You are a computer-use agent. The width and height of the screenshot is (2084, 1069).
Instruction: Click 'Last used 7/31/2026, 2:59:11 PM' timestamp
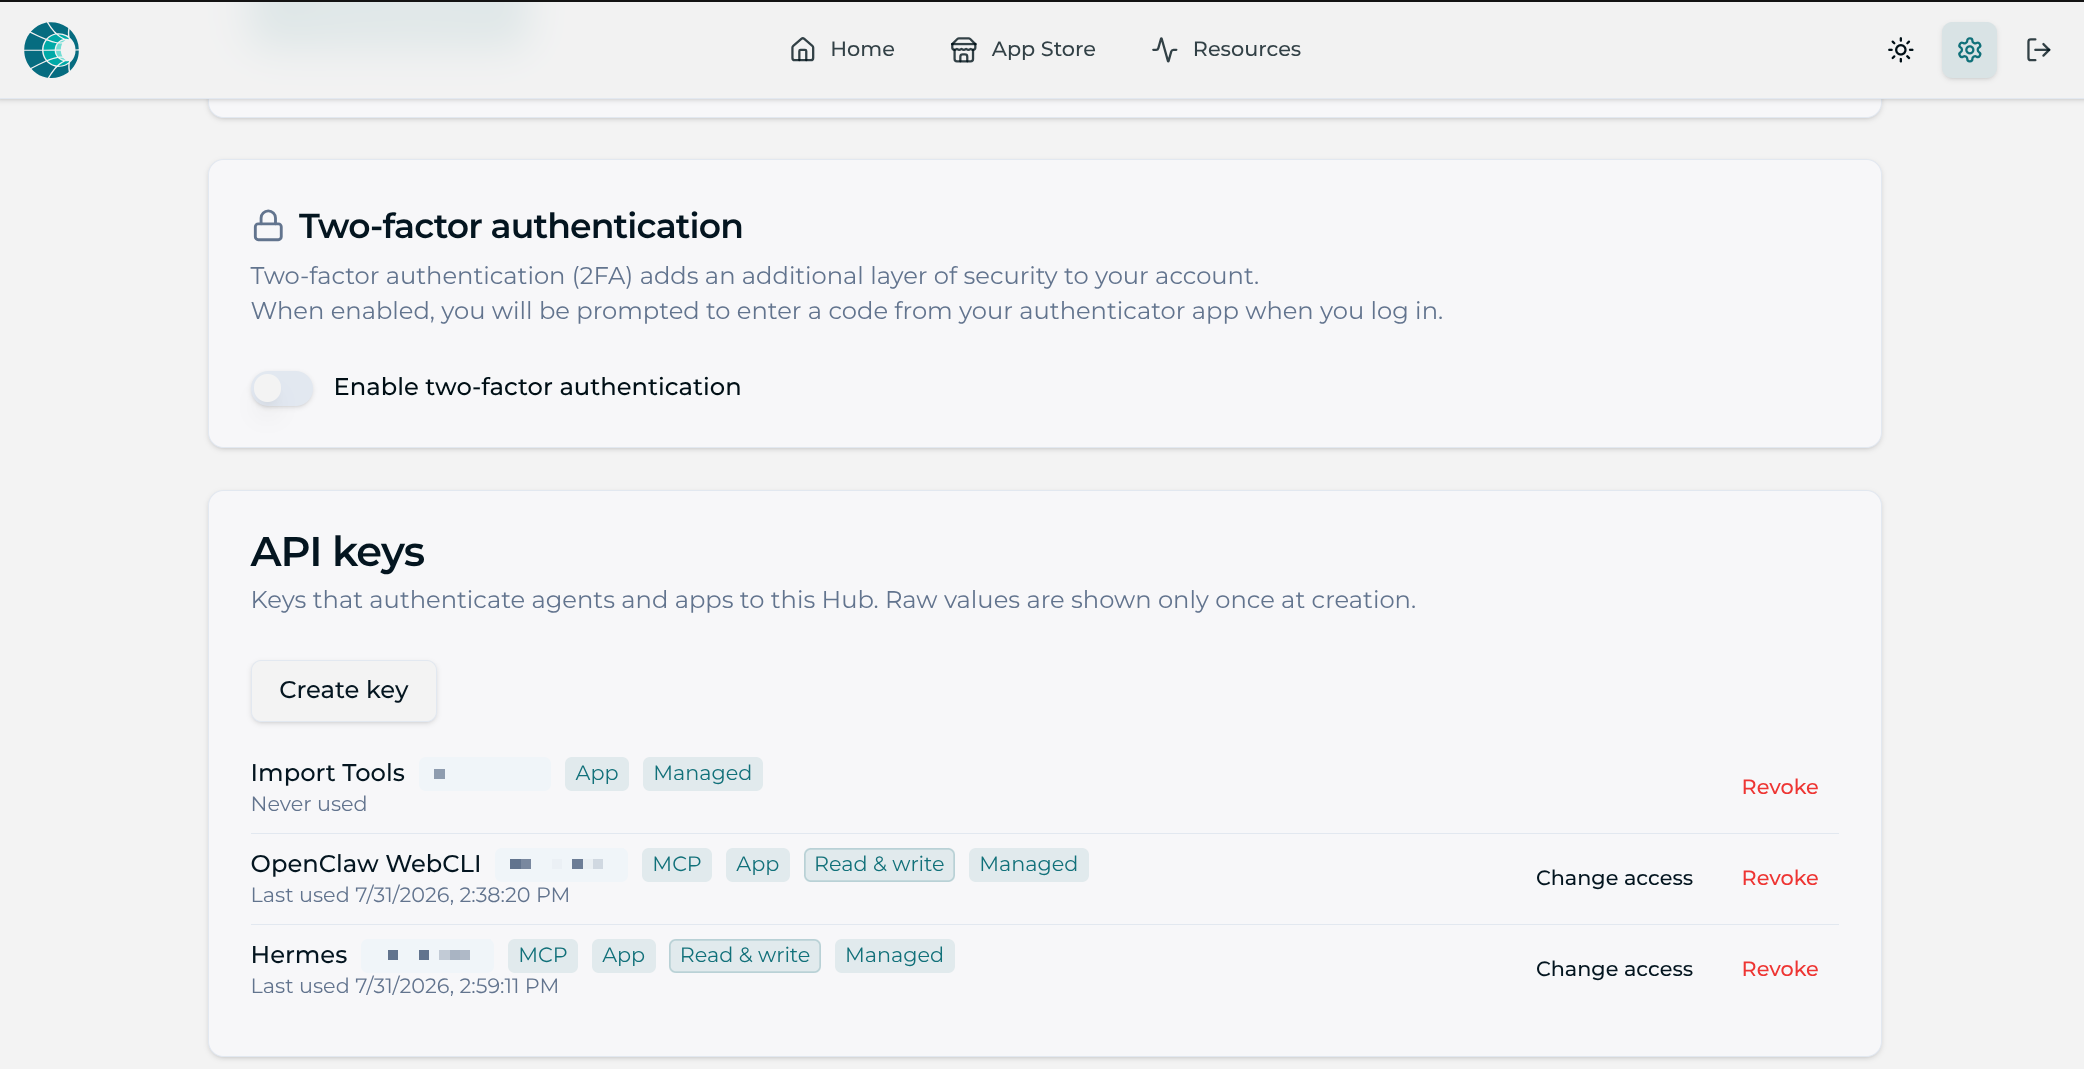[x=405, y=986]
